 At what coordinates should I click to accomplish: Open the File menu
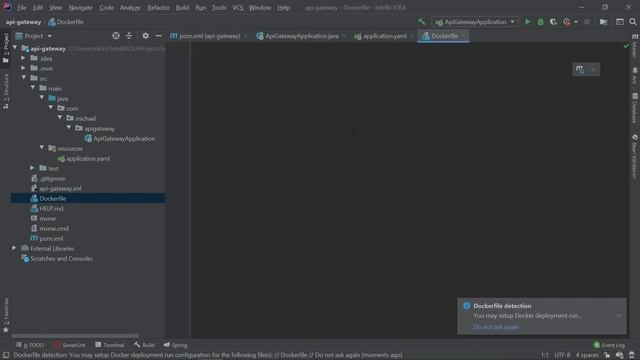(21, 7)
